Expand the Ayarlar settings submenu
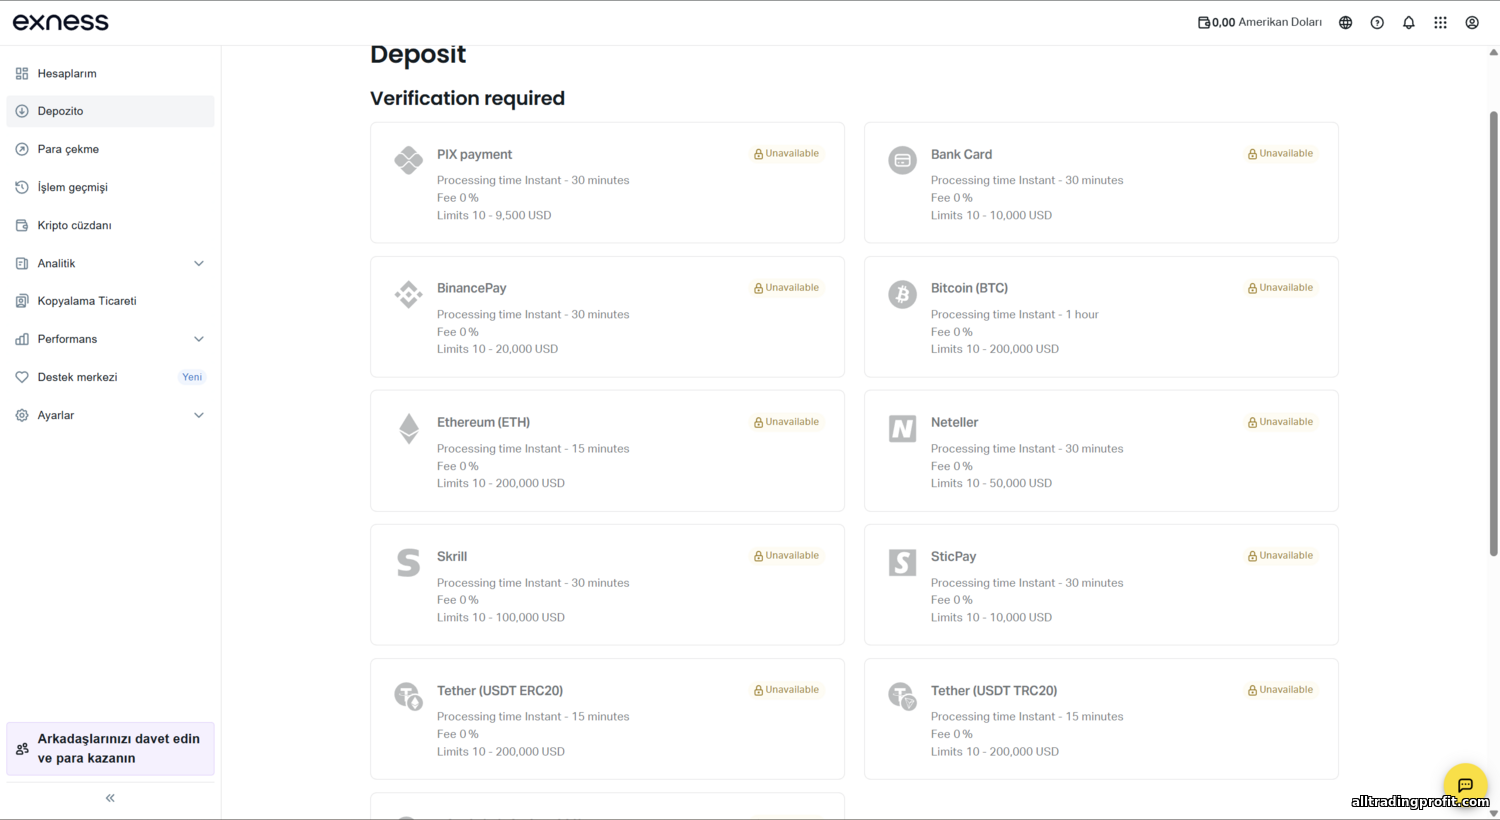 point(198,415)
